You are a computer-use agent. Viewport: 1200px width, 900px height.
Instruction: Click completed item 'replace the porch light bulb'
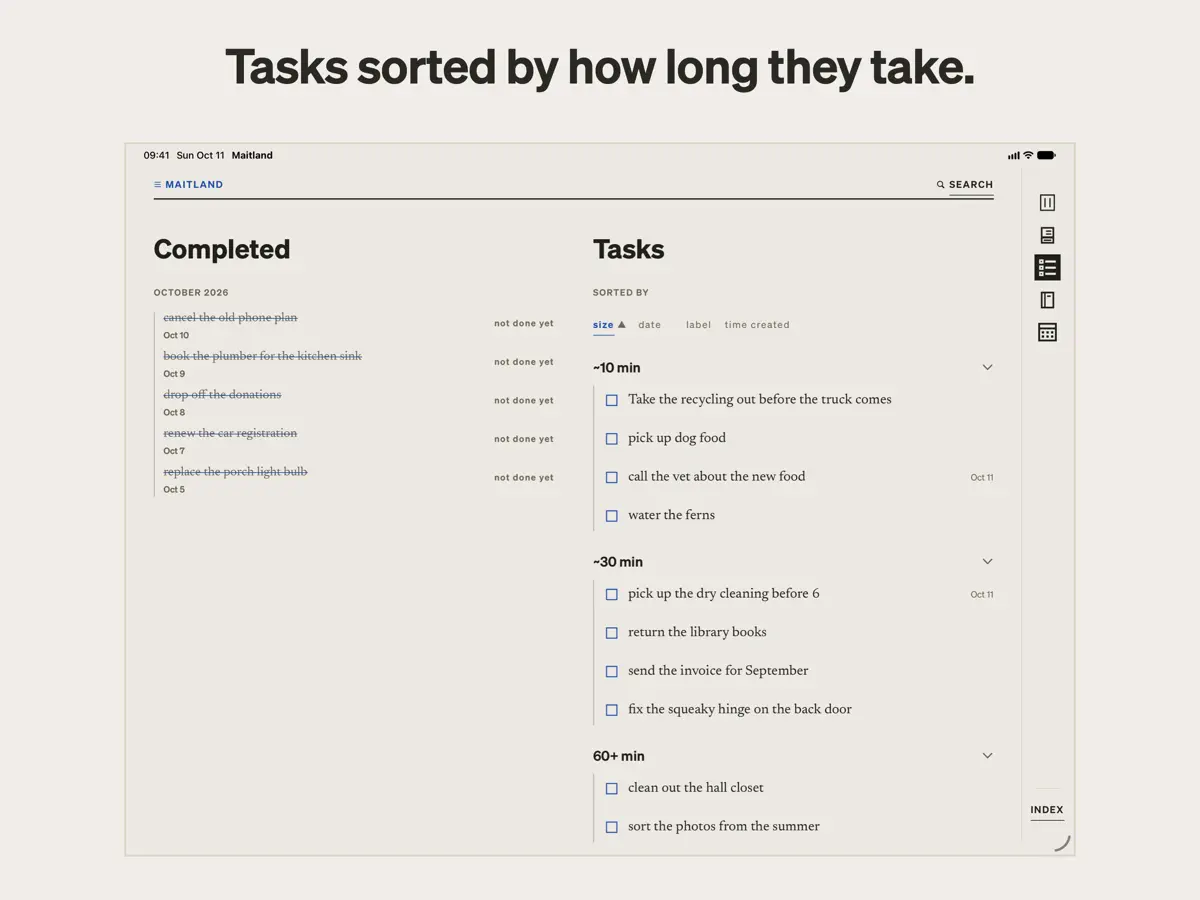[x=235, y=472]
